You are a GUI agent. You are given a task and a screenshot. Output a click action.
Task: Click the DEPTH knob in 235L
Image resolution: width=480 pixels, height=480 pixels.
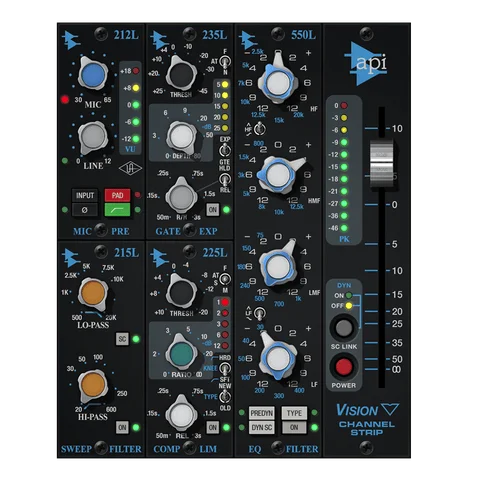pyautogui.click(x=181, y=137)
